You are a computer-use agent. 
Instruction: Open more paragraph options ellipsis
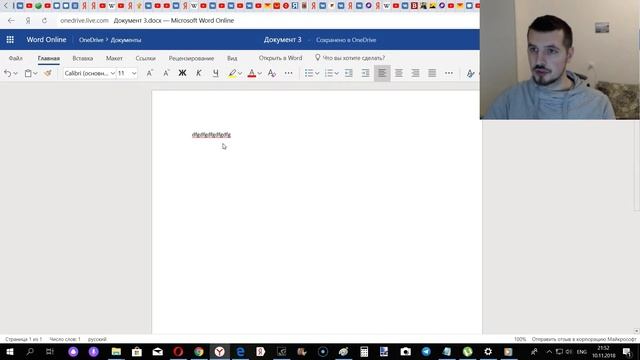pyautogui.click(x=449, y=73)
